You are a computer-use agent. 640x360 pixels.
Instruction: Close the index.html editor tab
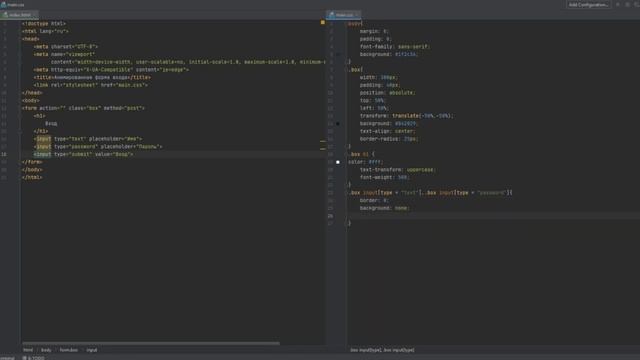(x=35, y=15)
